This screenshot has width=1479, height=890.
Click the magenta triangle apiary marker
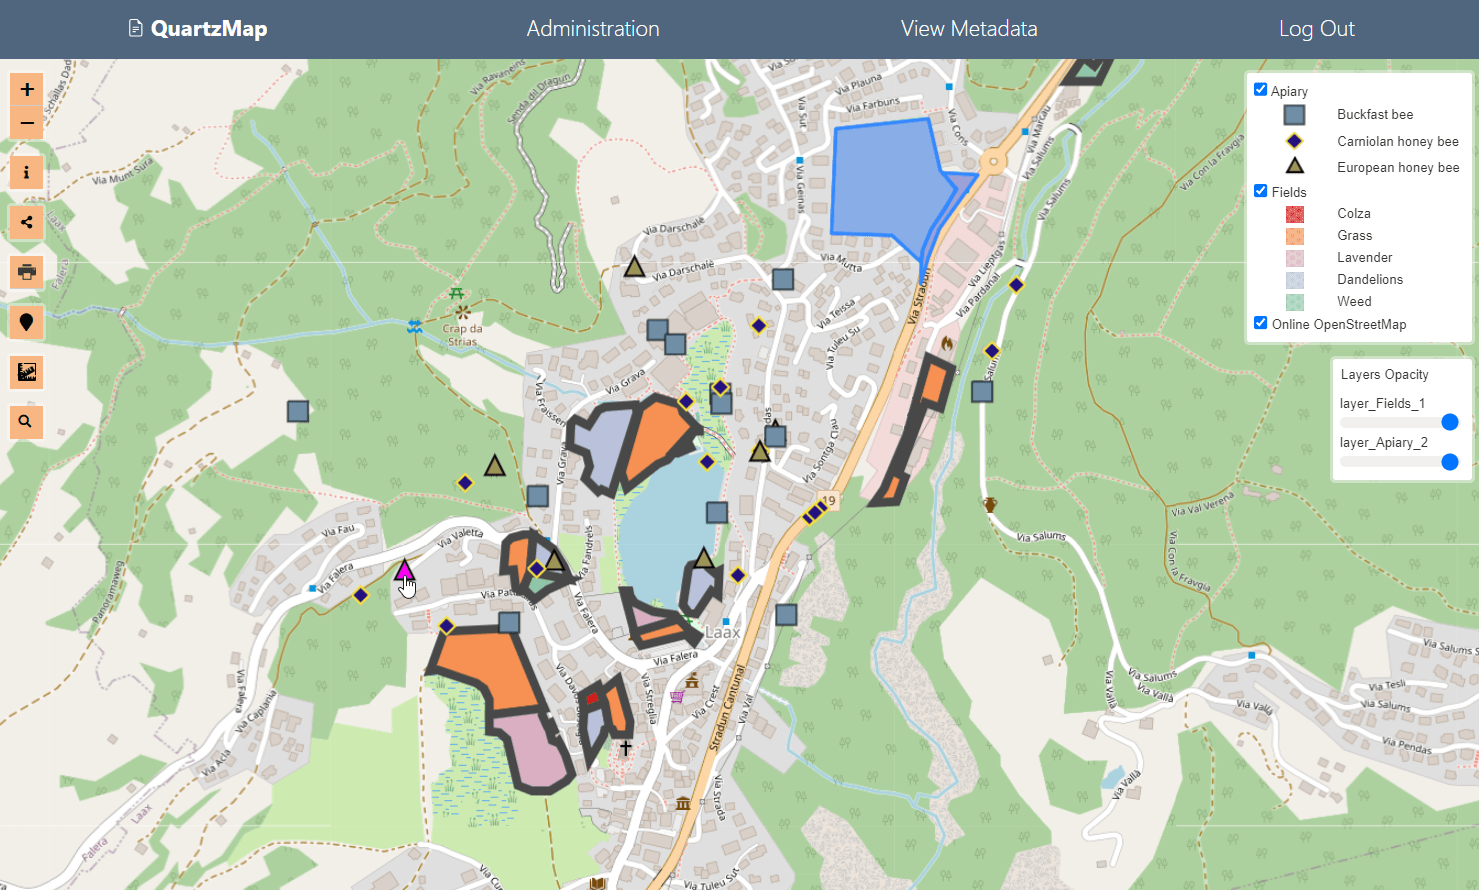click(404, 571)
